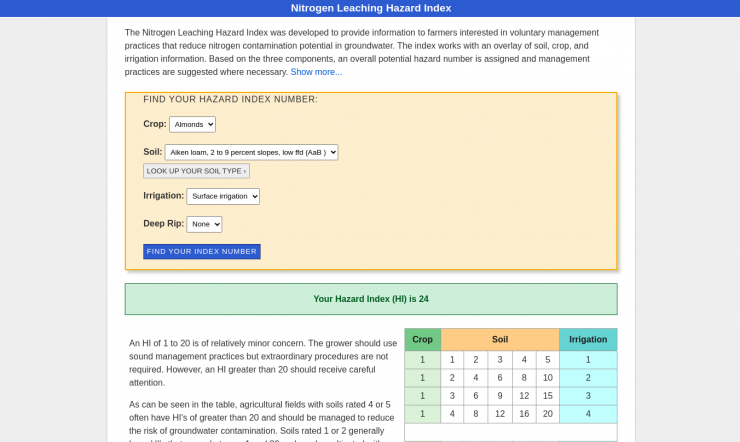The image size is (740, 442).
Task: Expand the Deep Rip dropdown
Action: [x=204, y=224]
